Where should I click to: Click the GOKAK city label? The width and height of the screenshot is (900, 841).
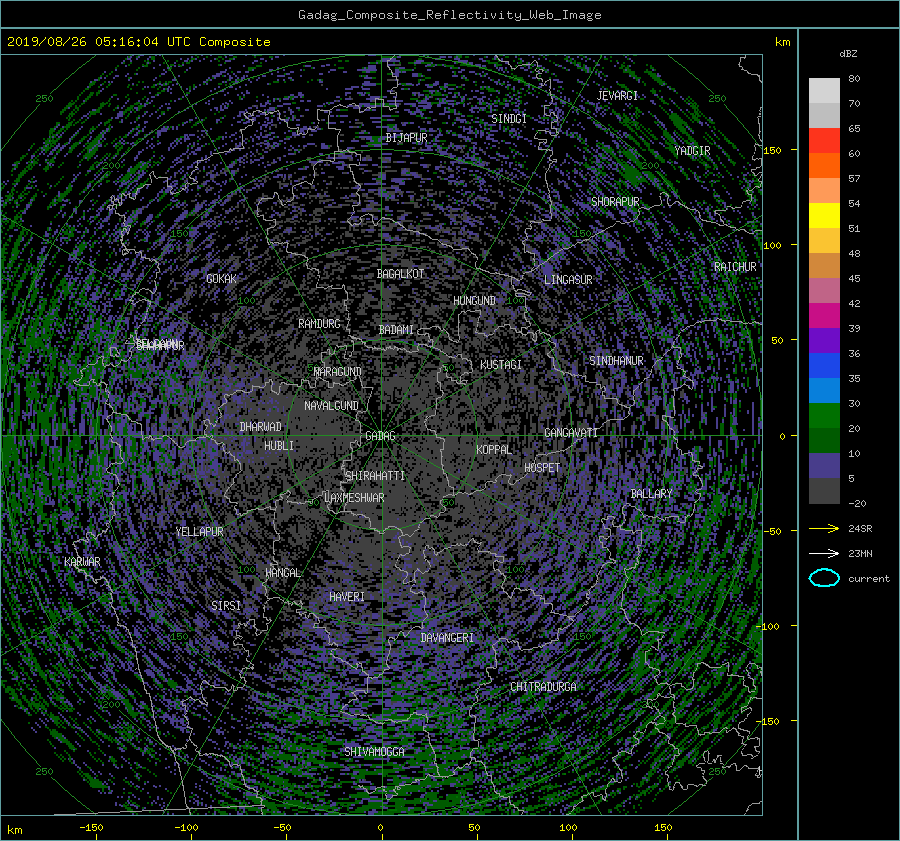coord(222,278)
